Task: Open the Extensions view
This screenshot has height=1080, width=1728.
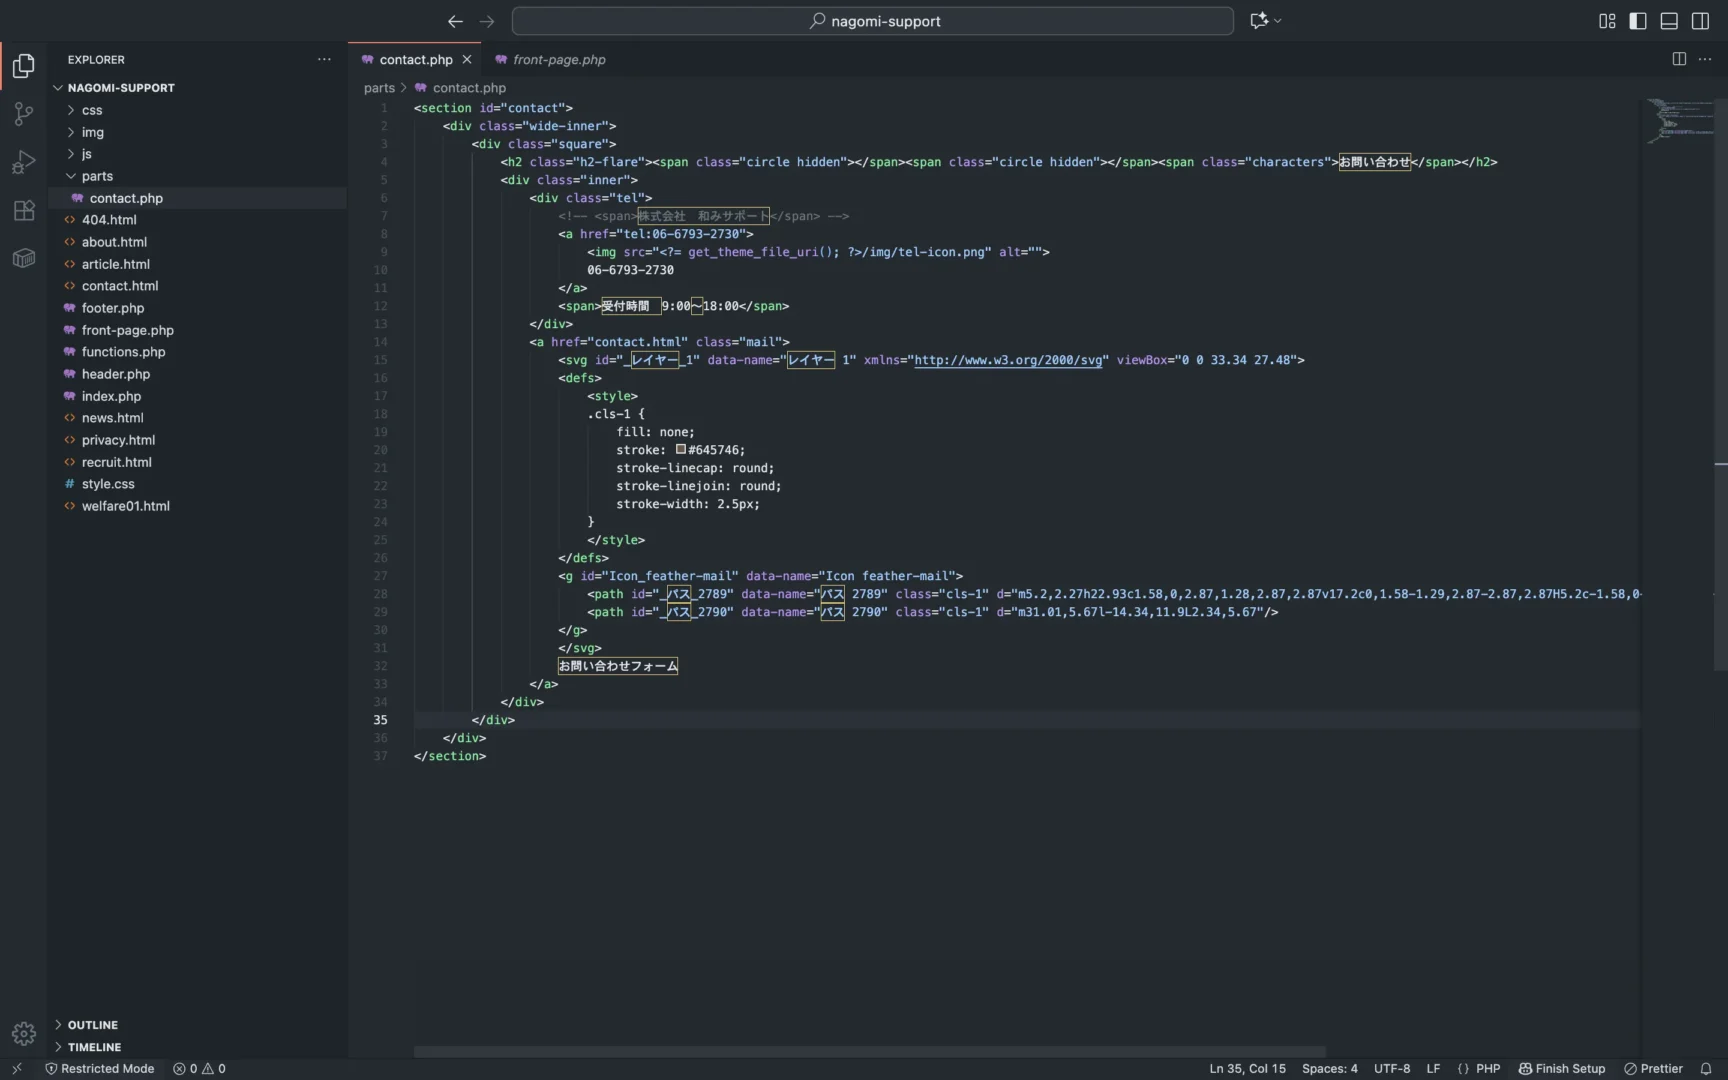Action: pyautogui.click(x=24, y=210)
